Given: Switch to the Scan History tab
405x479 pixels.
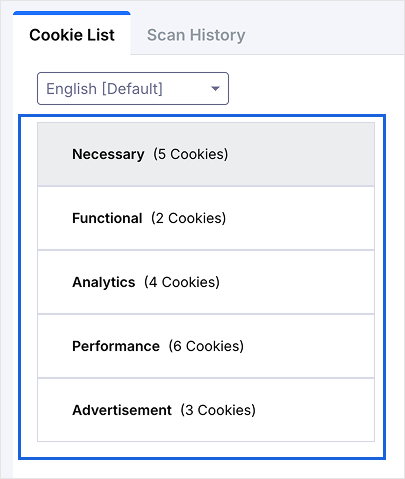Looking at the screenshot, I should pyautogui.click(x=196, y=35).
